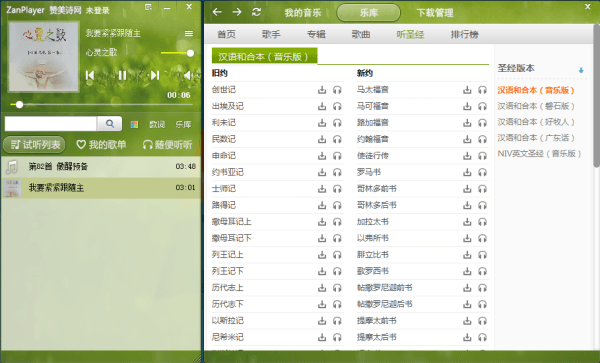Switch to the 排行榜 tab
The width and height of the screenshot is (600, 363).
(465, 34)
